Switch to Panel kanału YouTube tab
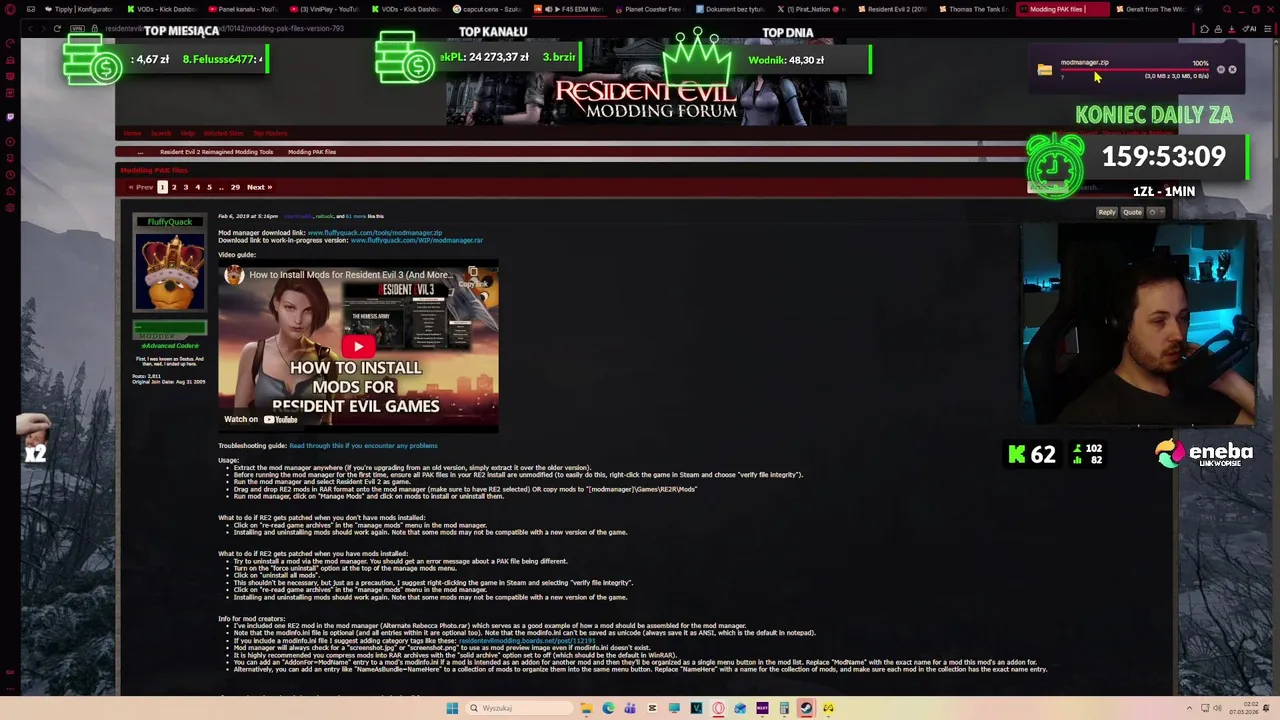Viewport: 1280px width, 720px height. (241, 9)
